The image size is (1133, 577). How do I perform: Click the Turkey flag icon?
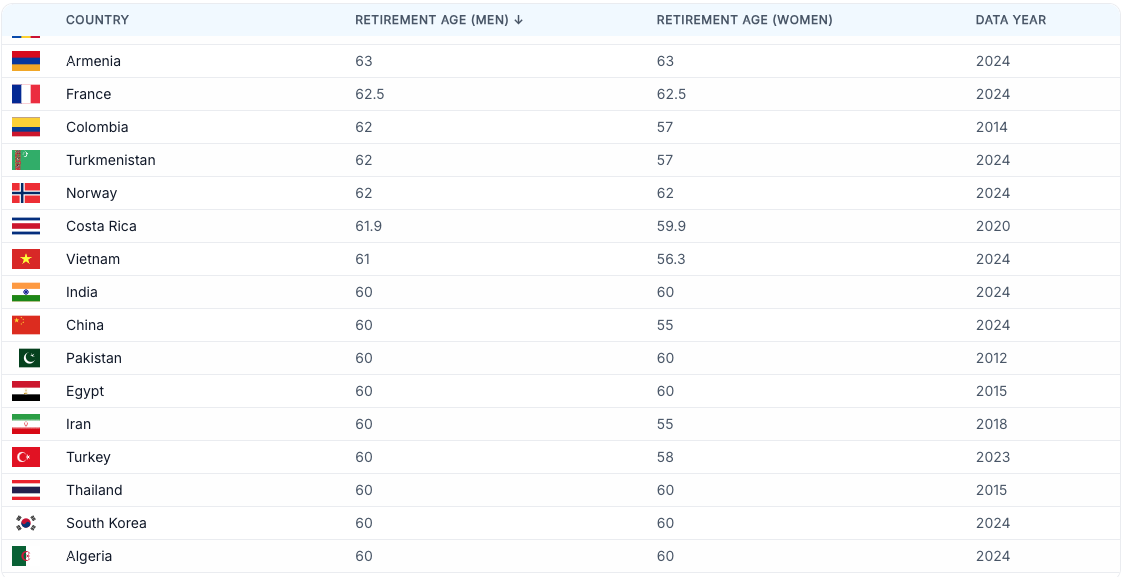point(26,457)
